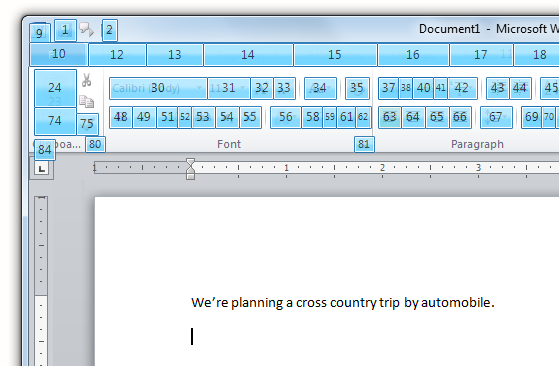Click the Grow Font button
The height and width of the screenshot is (366, 559).
[262, 88]
